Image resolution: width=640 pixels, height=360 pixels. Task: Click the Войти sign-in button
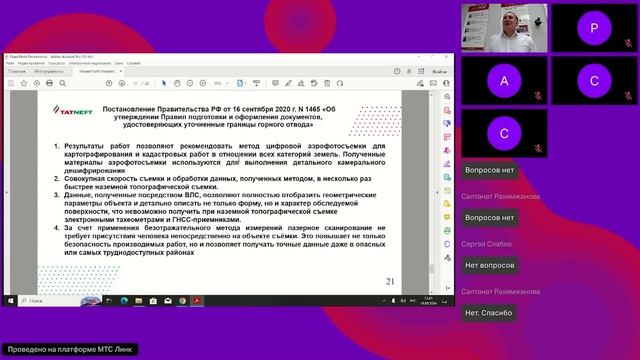pos(440,71)
